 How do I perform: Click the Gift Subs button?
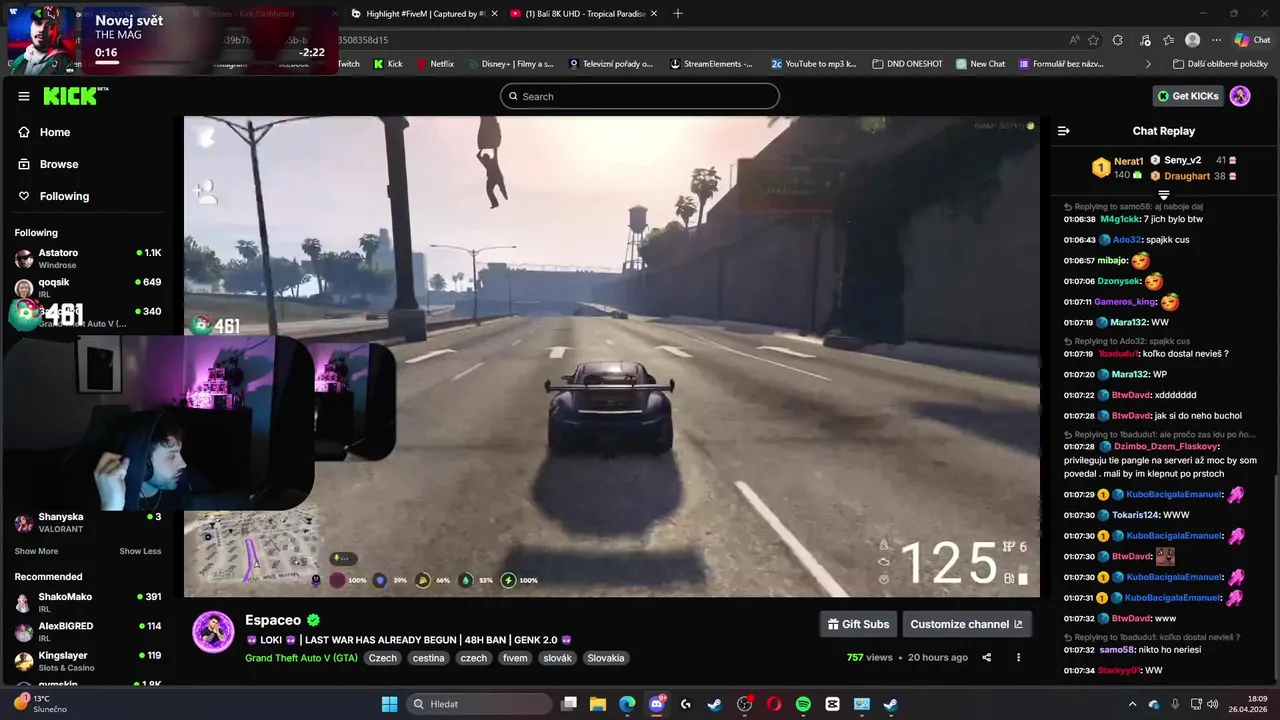(858, 624)
